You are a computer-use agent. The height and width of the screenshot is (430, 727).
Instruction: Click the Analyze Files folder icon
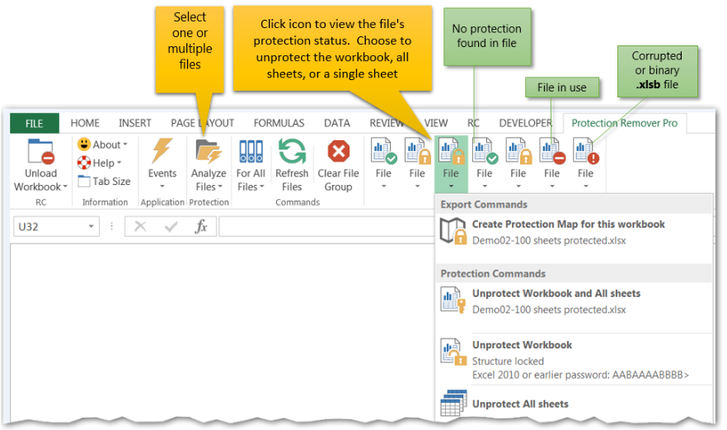pos(208,151)
